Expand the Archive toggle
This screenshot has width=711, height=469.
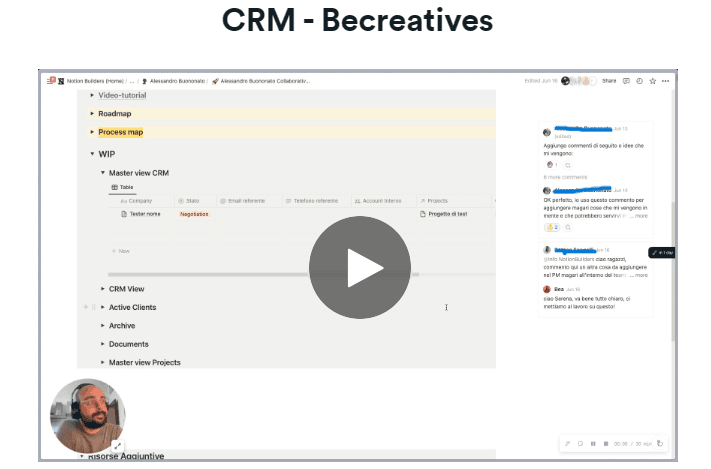[x=102, y=326]
